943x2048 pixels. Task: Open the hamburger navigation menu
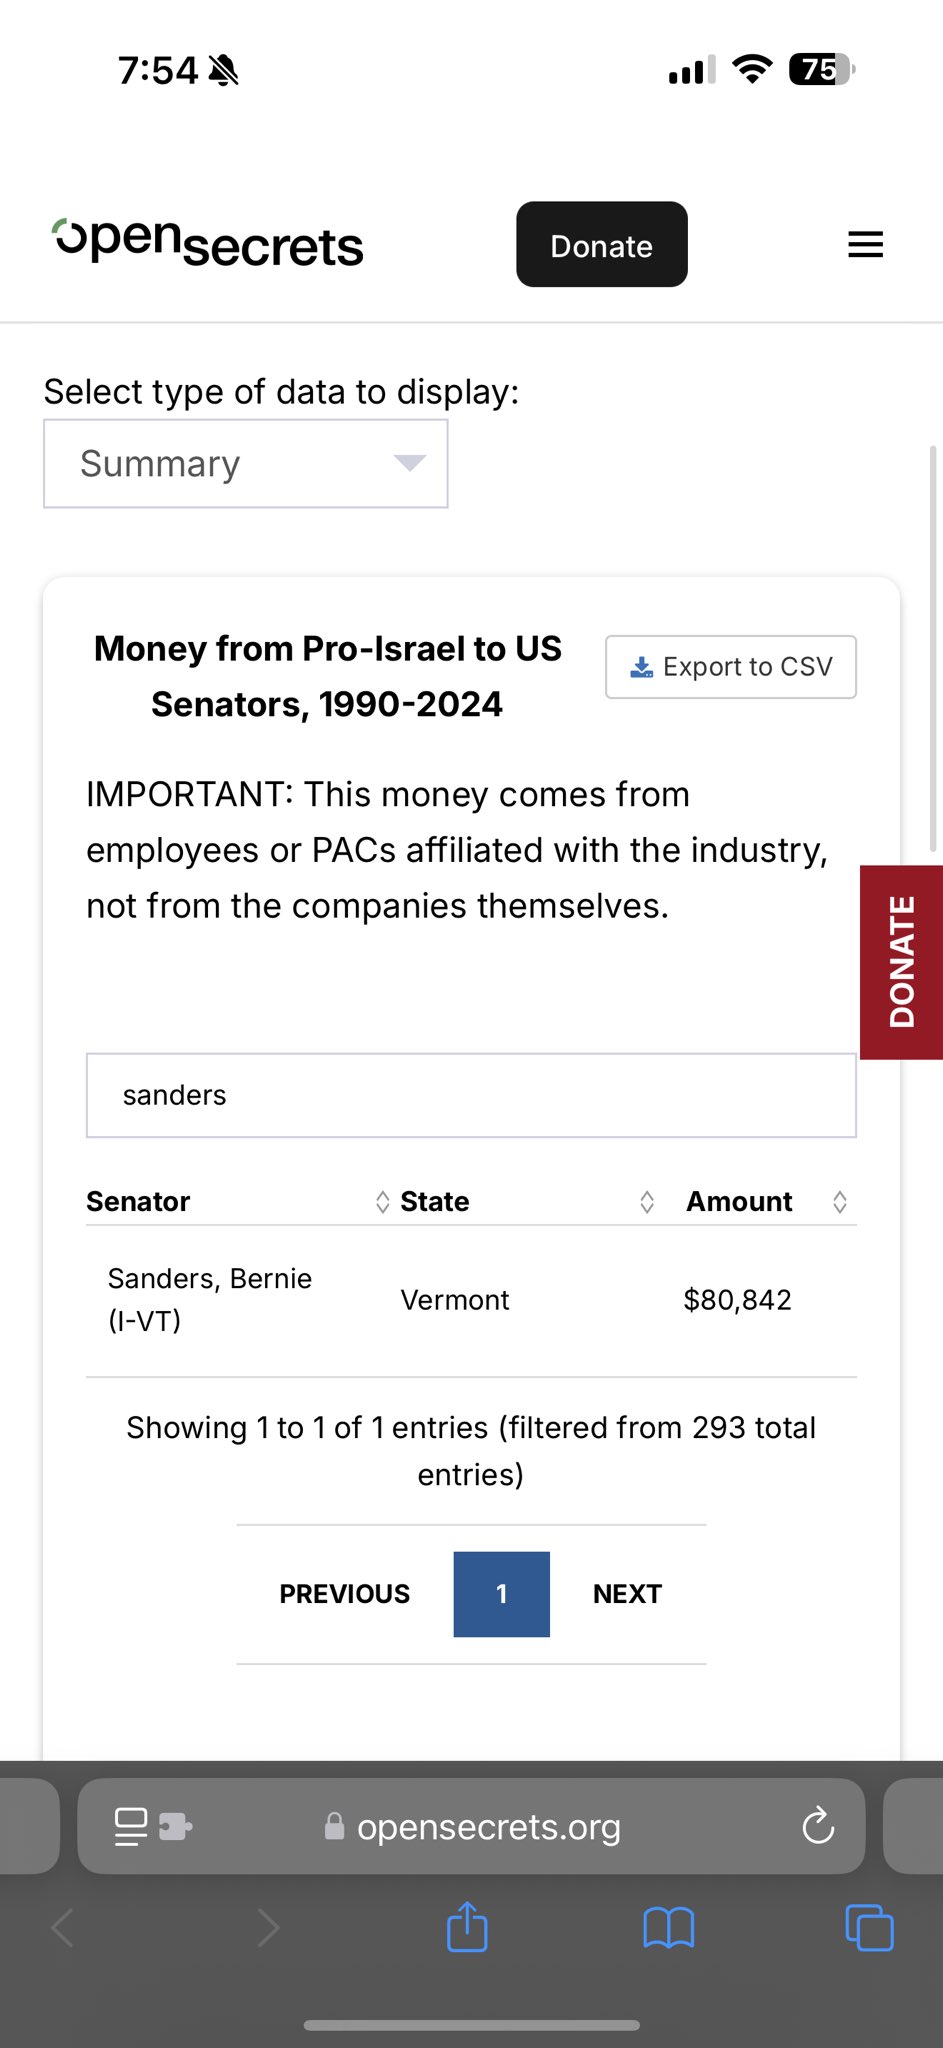tap(865, 245)
